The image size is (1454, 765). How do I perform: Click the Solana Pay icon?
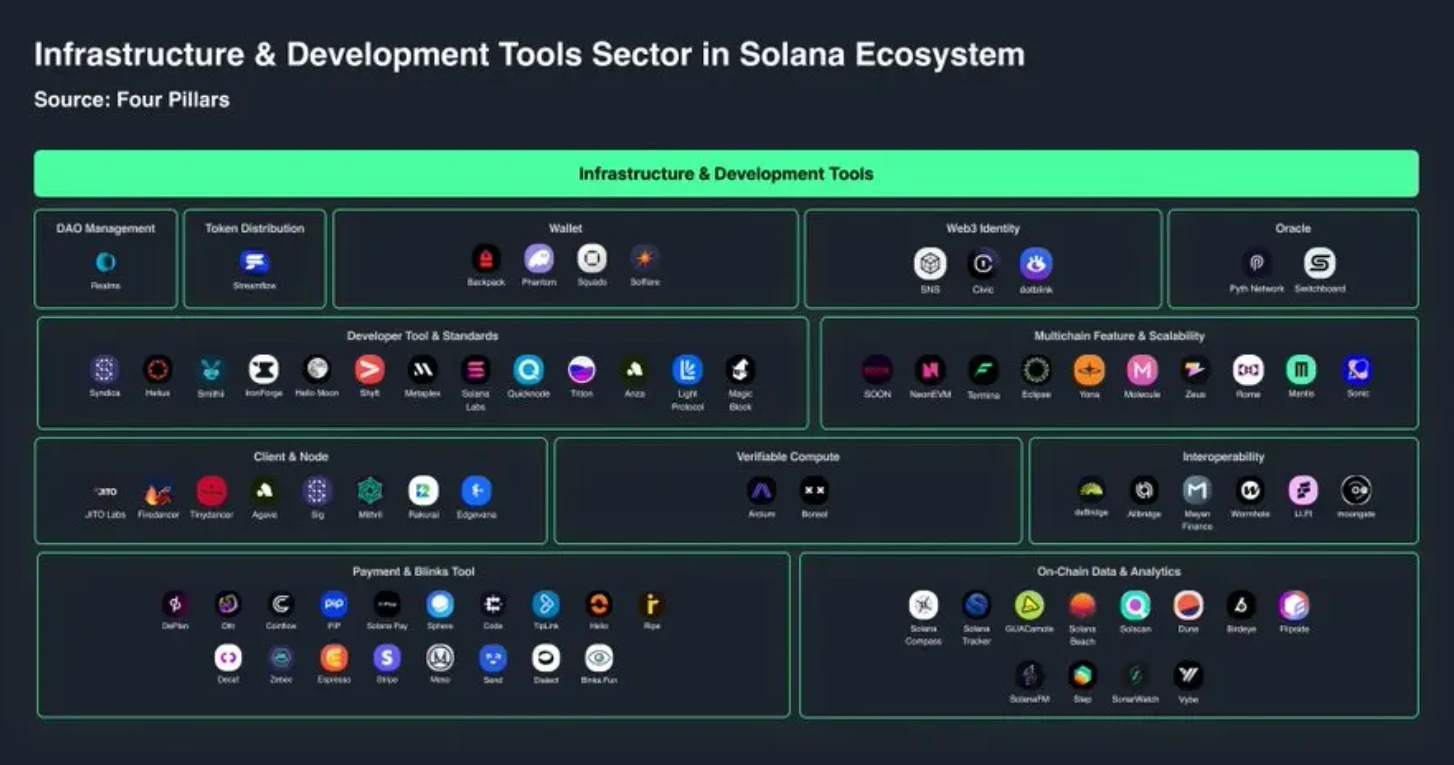point(387,605)
